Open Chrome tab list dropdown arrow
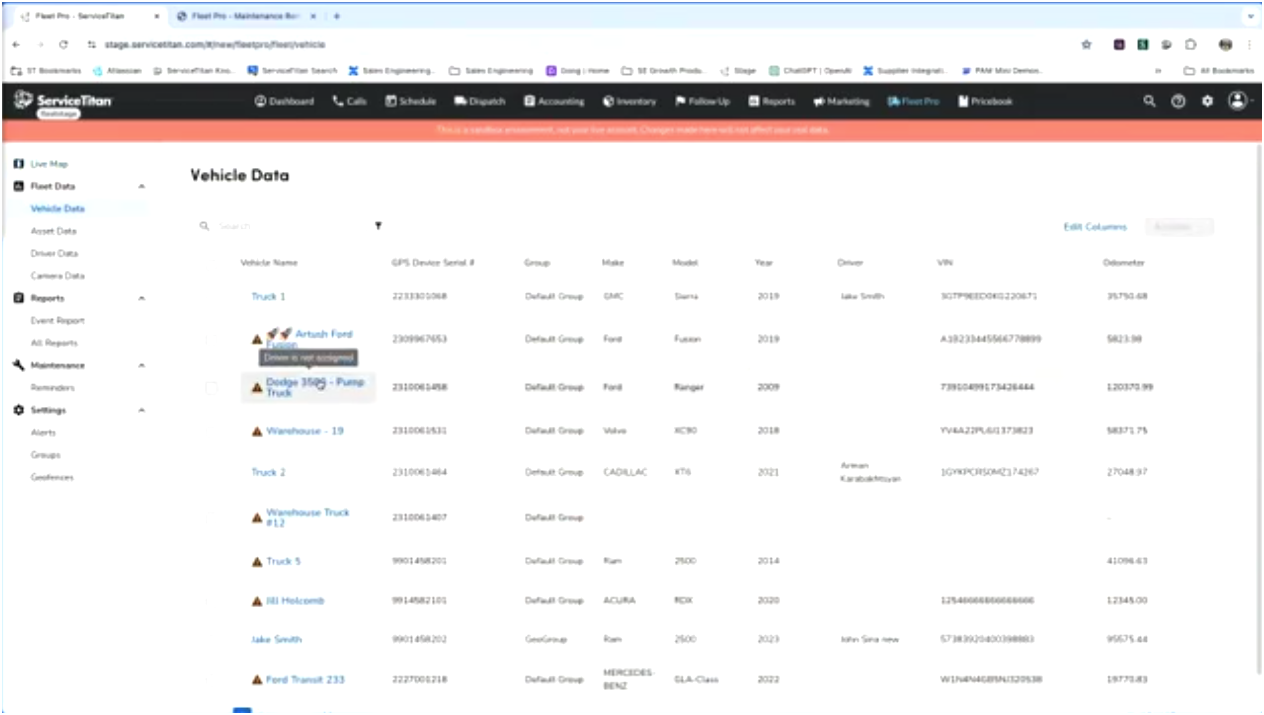Image resolution: width=1264 pixels, height=715 pixels. click(1250, 17)
